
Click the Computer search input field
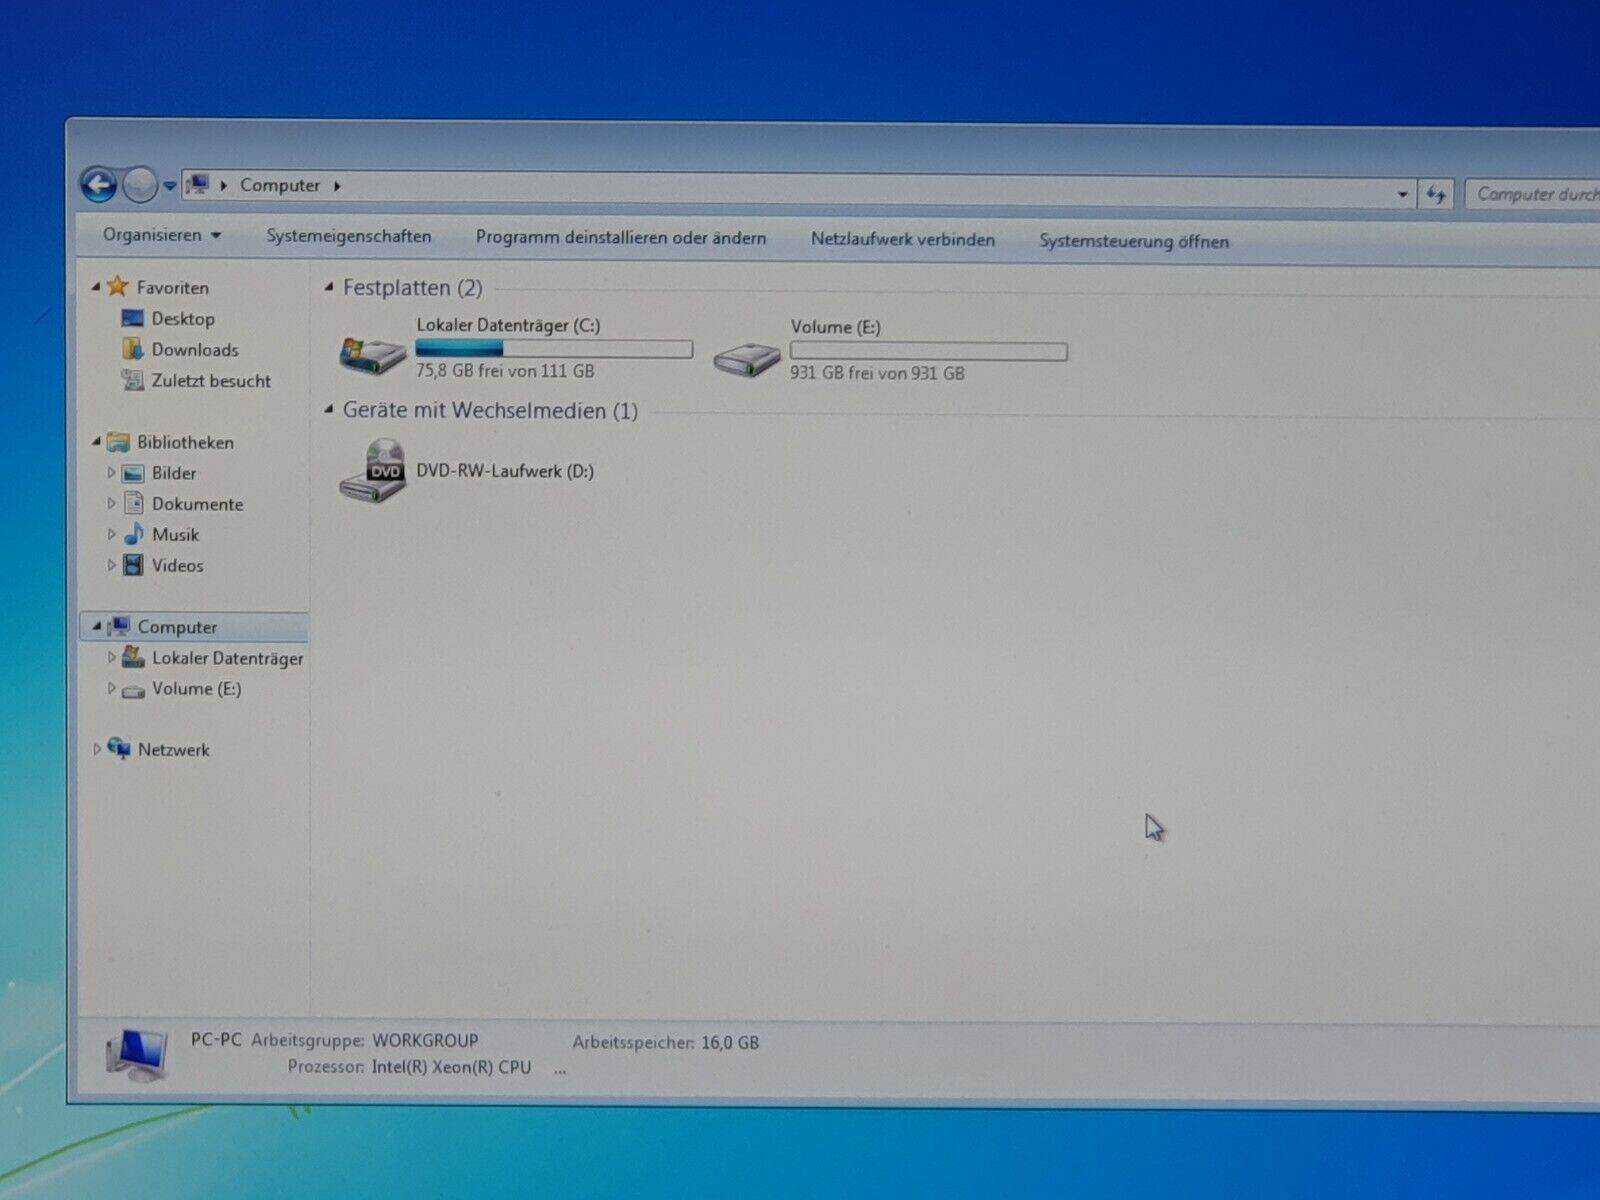[x=1535, y=194]
